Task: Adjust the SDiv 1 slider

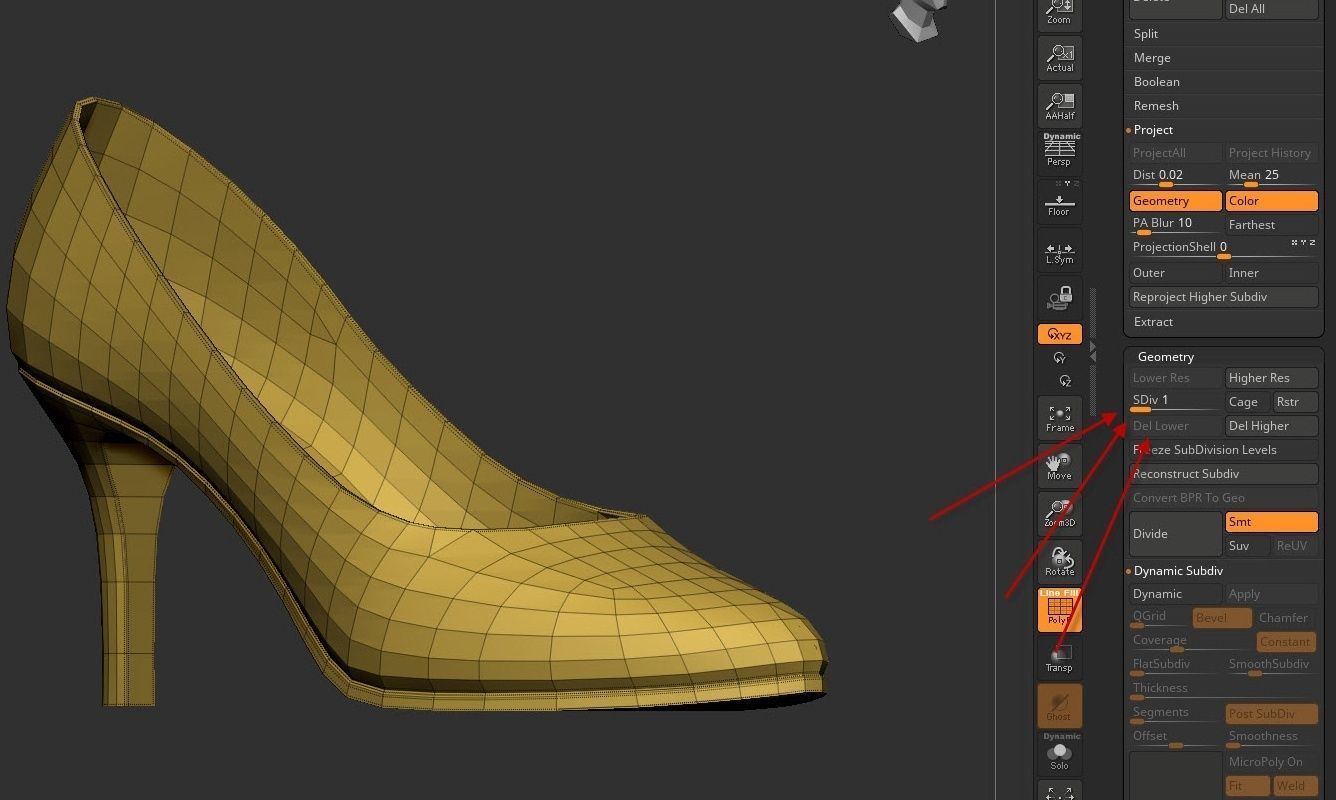Action: (1176, 401)
